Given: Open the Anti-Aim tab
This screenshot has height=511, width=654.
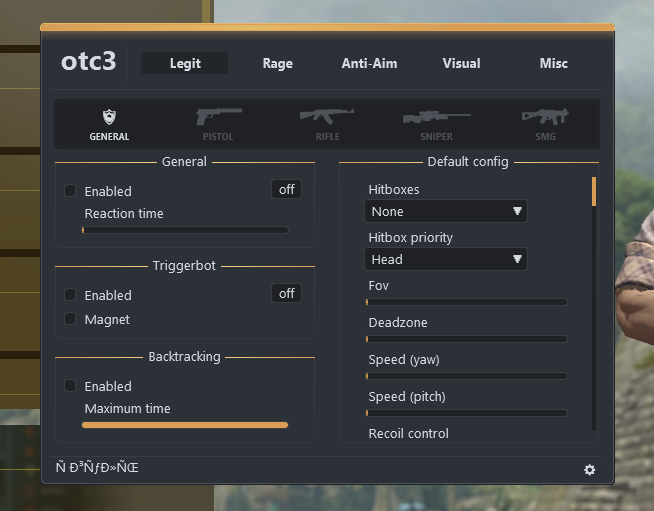Looking at the screenshot, I should (x=370, y=63).
